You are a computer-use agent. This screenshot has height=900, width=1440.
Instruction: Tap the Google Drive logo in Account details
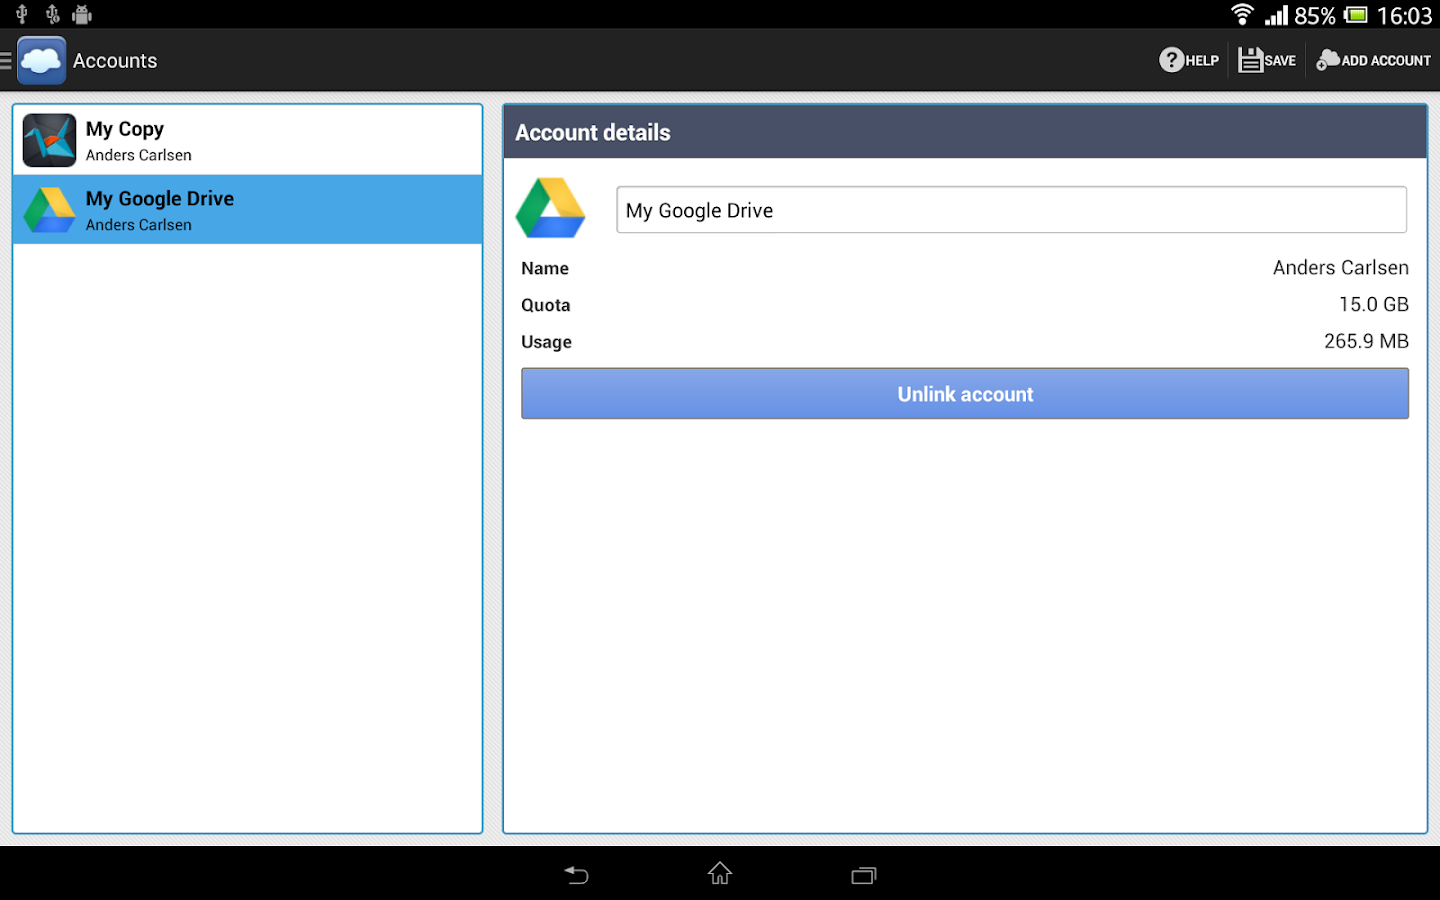[x=550, y=208]
